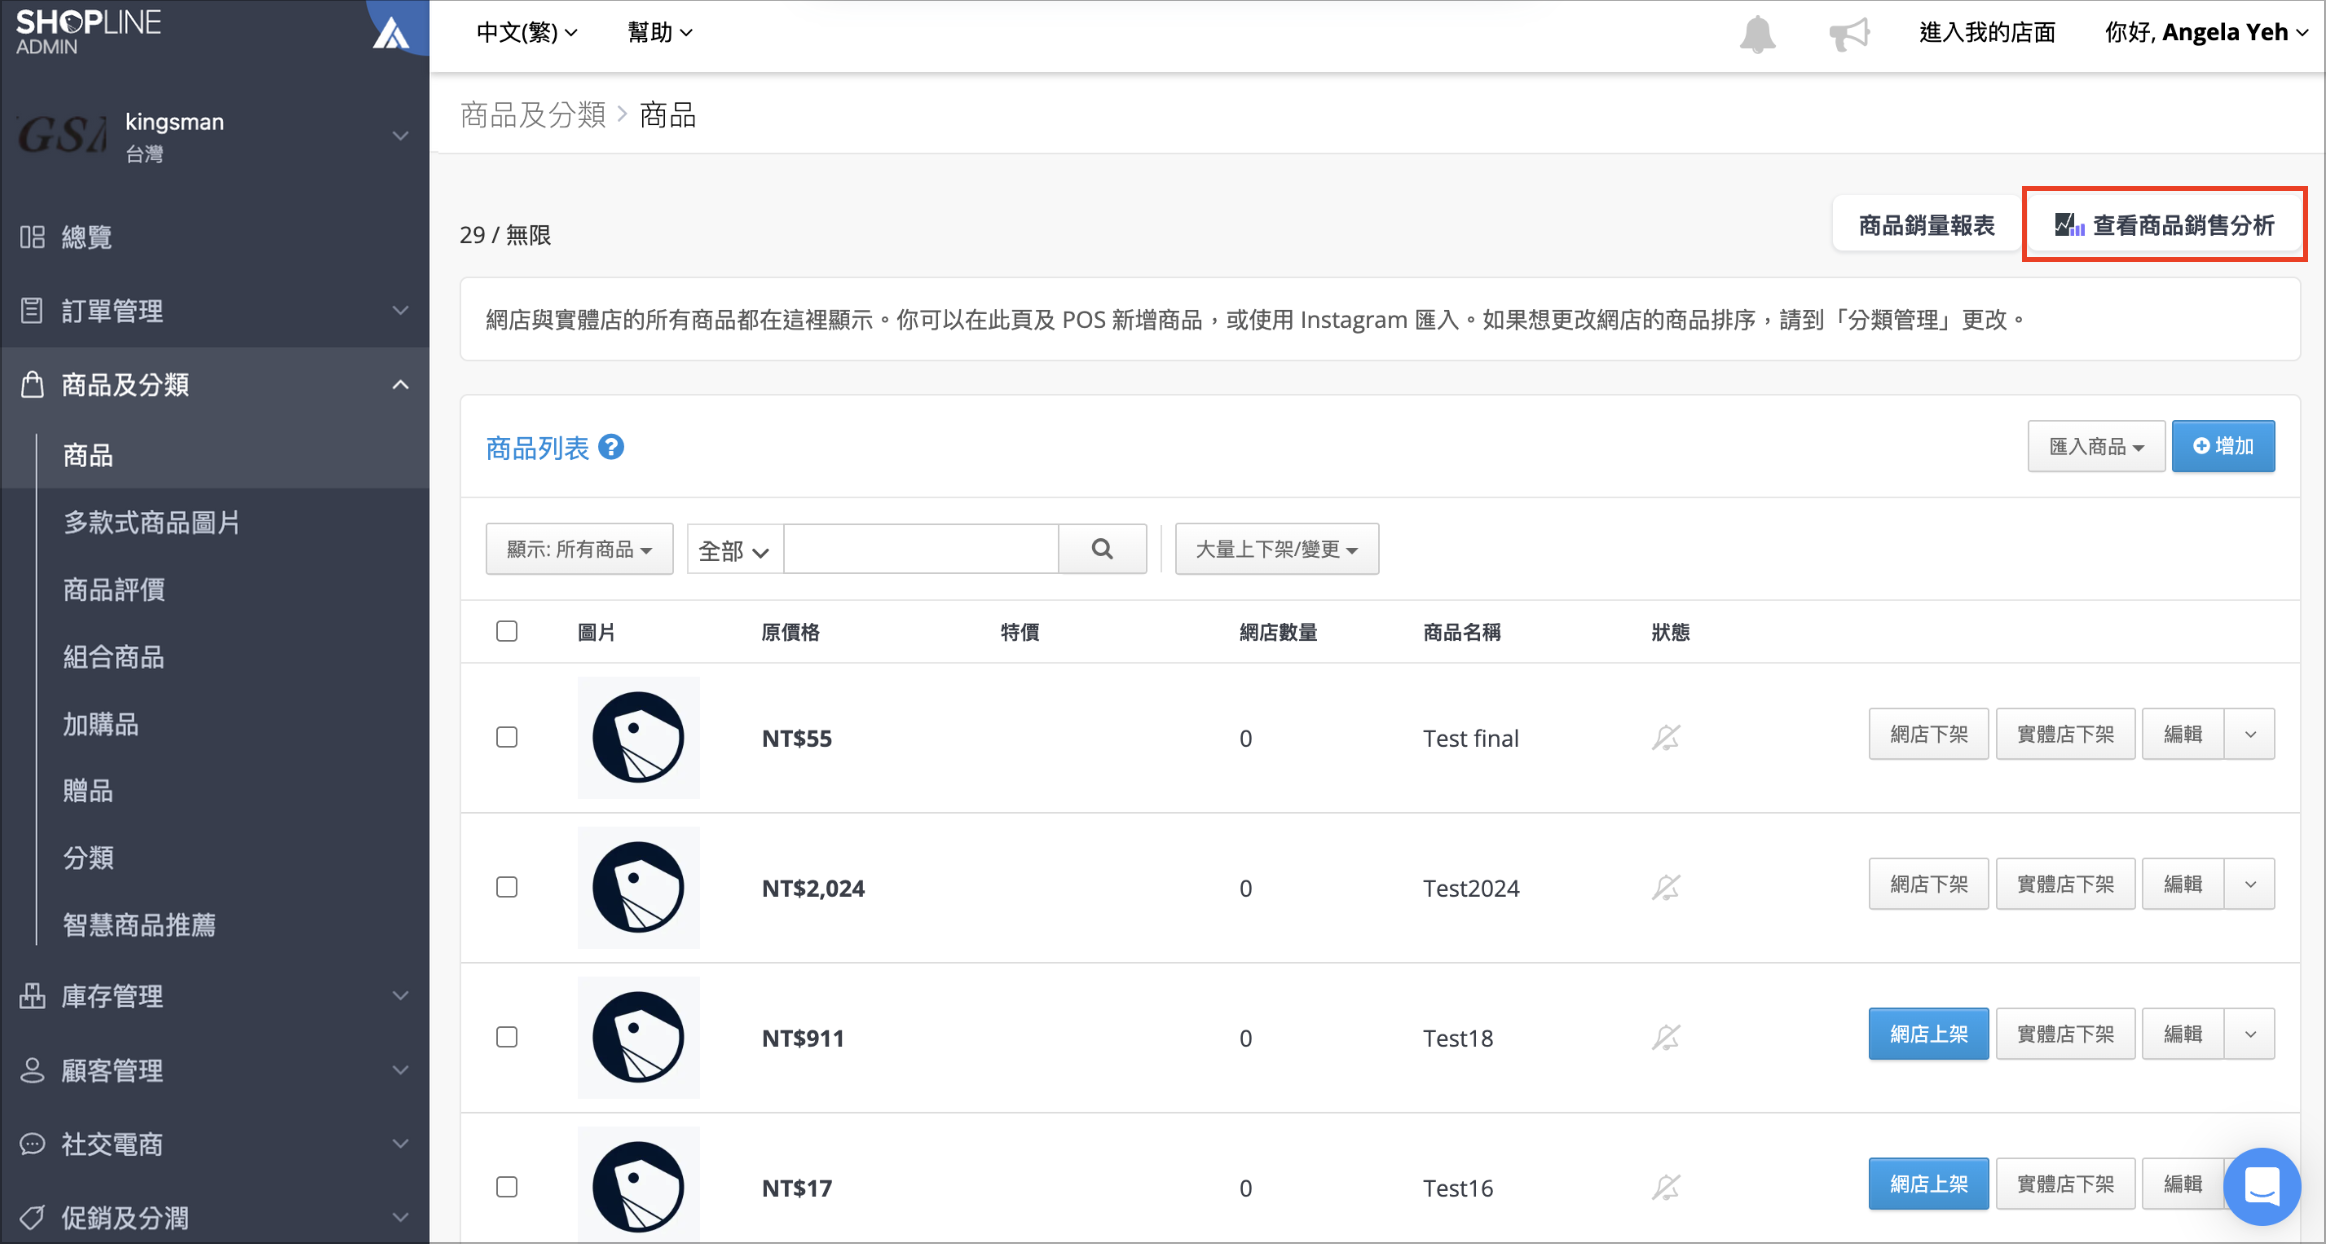
Task: Click the inventory management icon
Action: [x=32, y=996]
